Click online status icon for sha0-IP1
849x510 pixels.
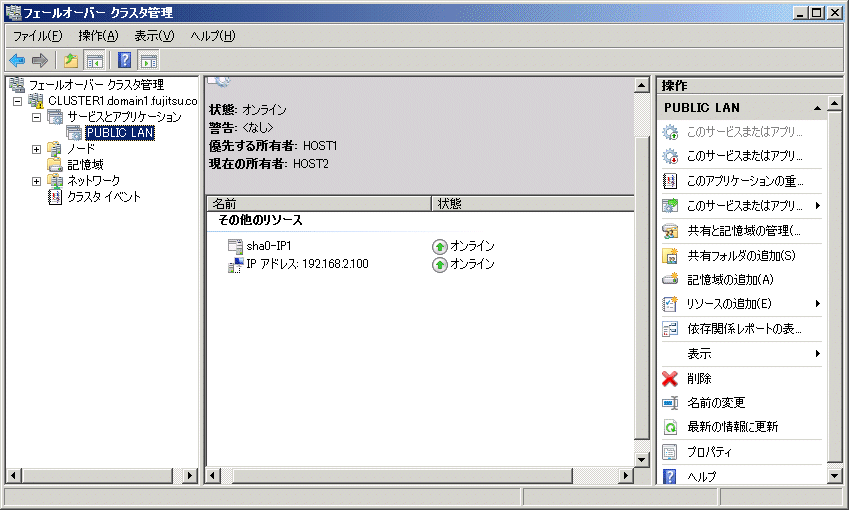[x=440, y=247]
